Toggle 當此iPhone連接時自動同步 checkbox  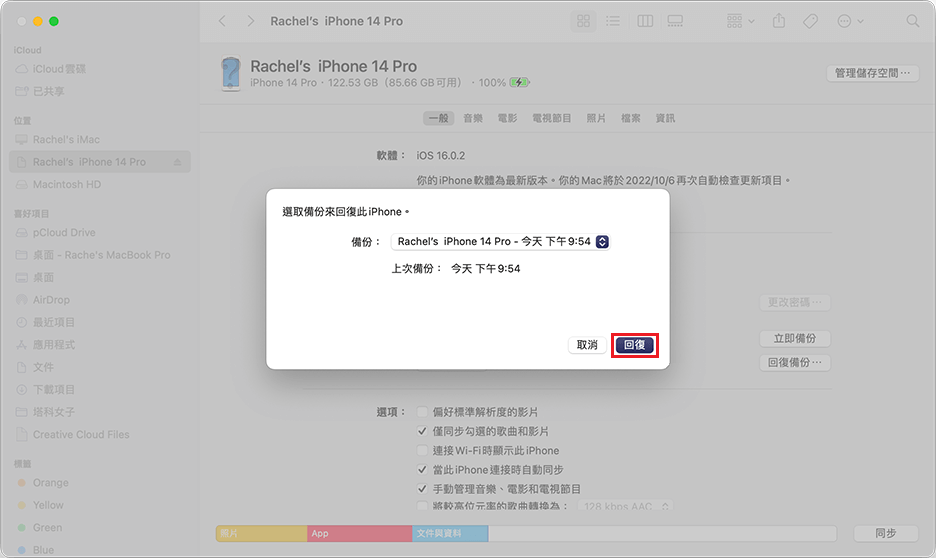tap(422, 470)
